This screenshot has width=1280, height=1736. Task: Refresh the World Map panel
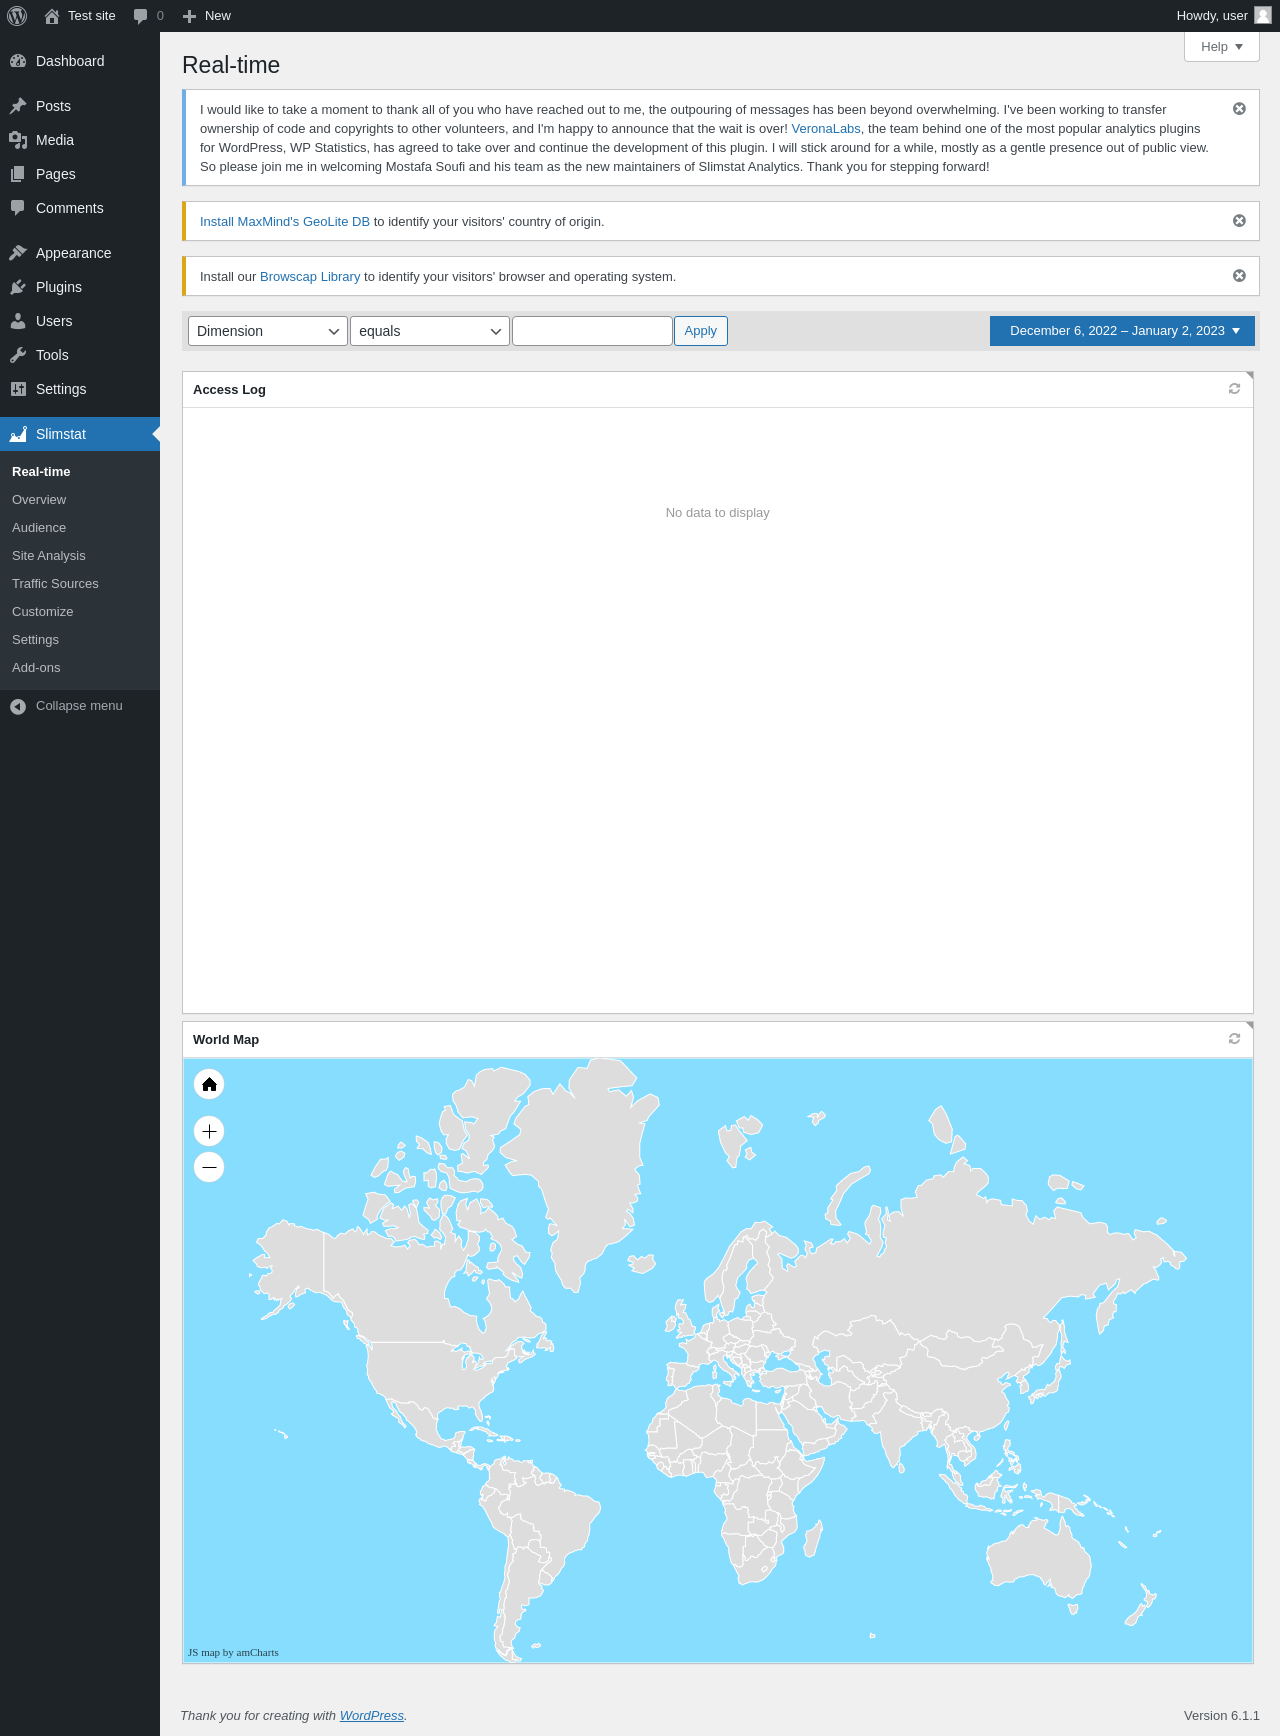coord(1234,1039)
